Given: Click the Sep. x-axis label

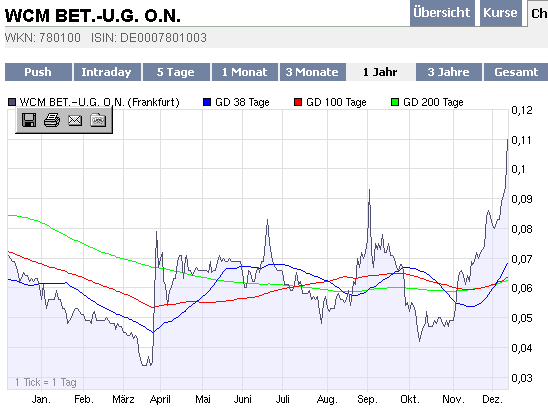Looking at the screenshot, I should coord(367,399).
